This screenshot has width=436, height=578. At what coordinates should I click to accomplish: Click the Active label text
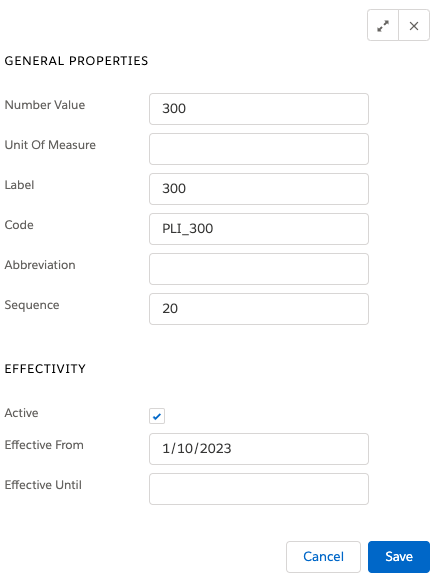pos(21,413)
